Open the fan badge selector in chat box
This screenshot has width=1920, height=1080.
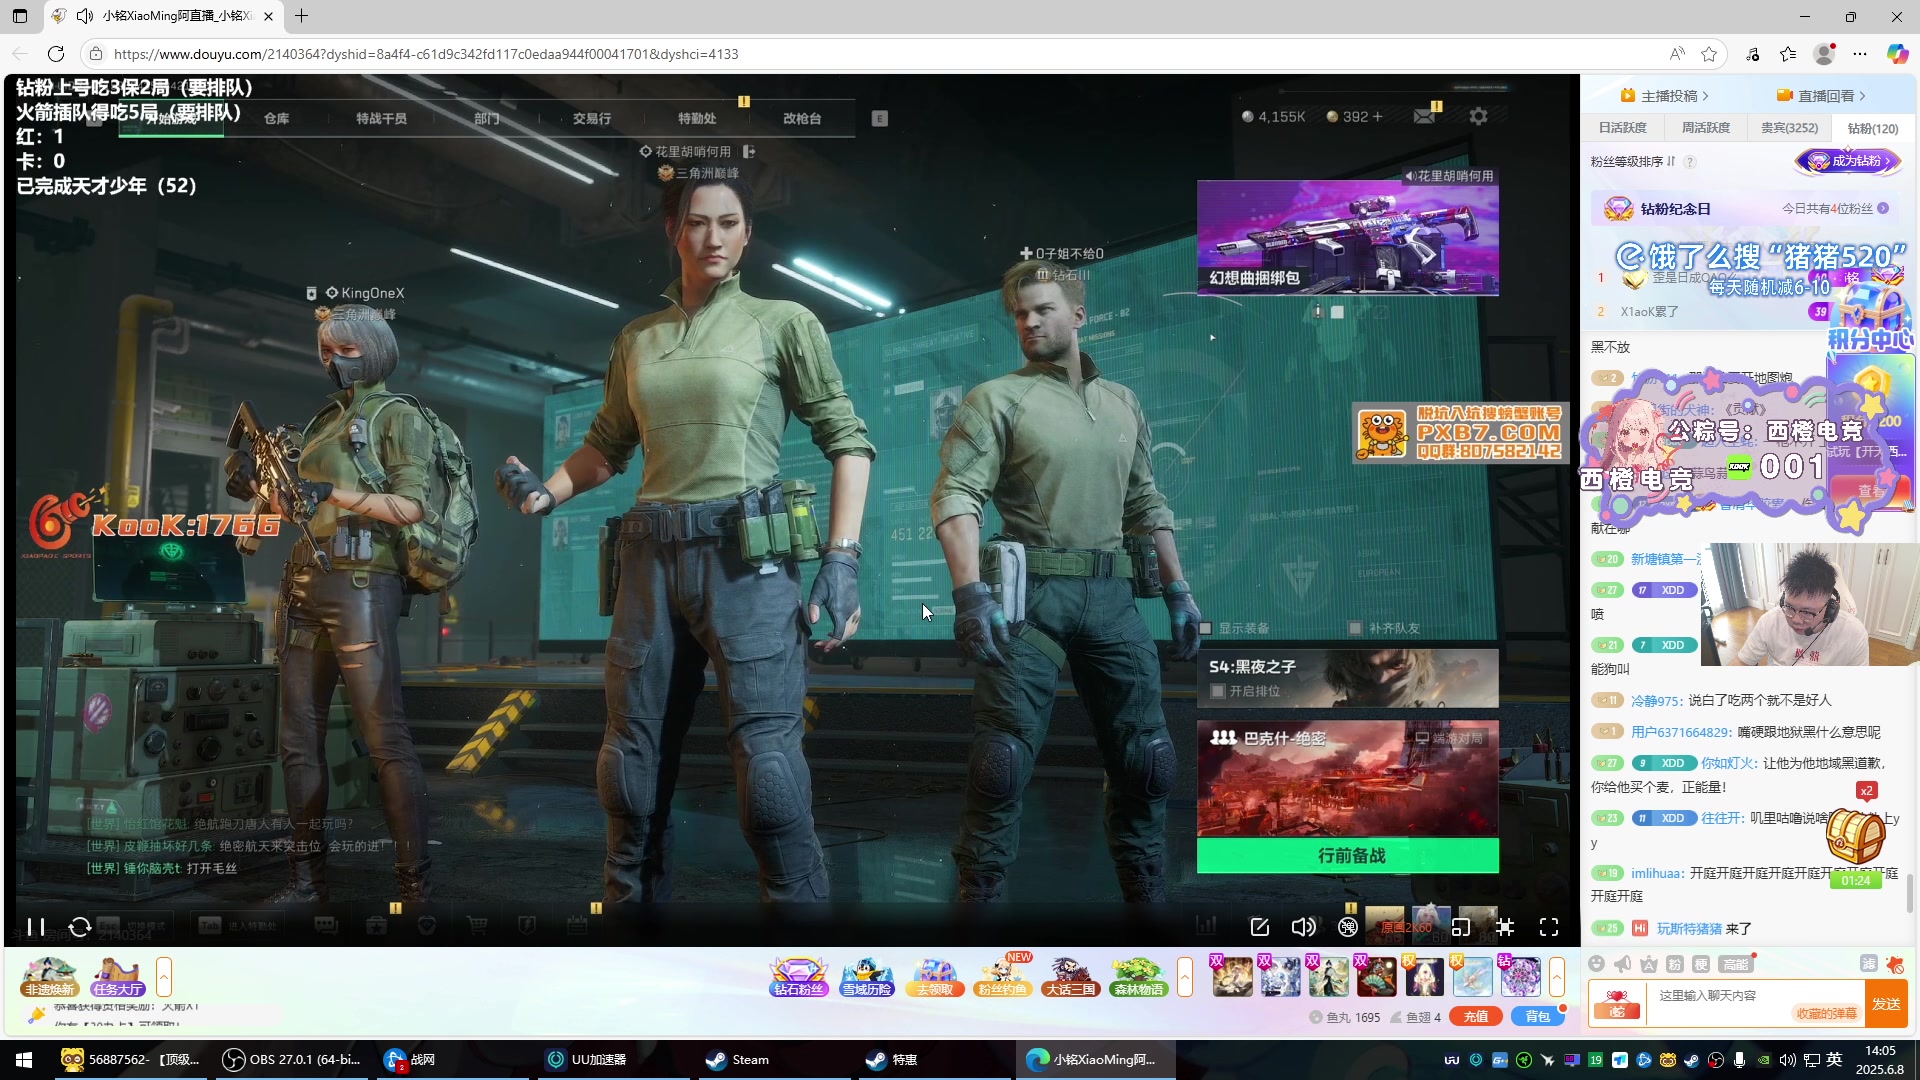pyautogui.click(x=1617, y=1004)
